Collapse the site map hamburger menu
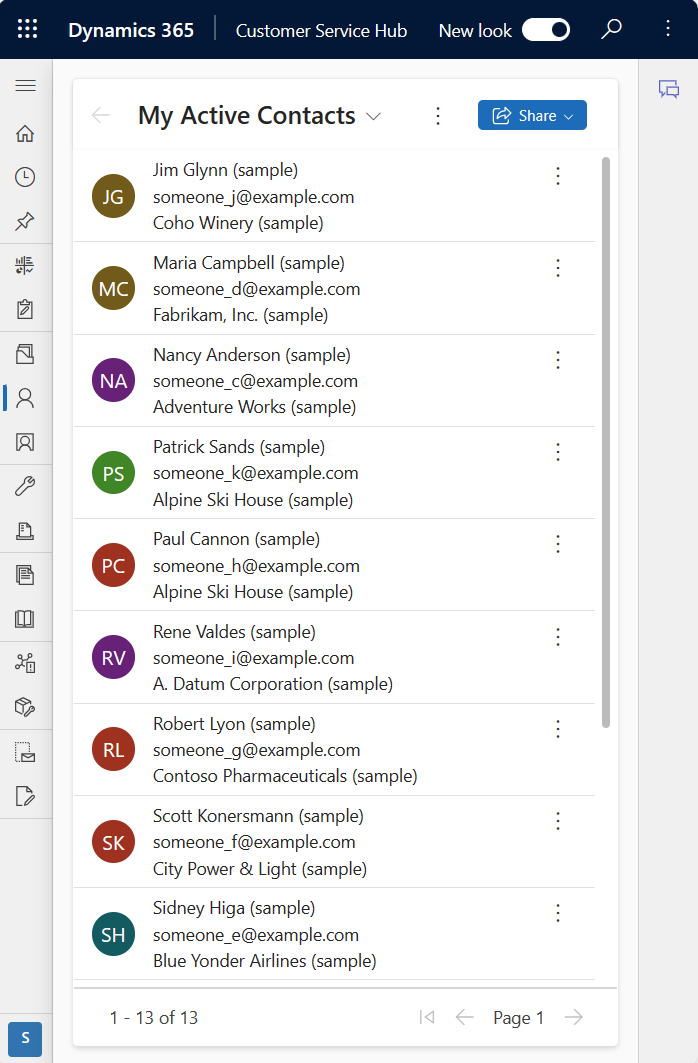 pos(25,85)
